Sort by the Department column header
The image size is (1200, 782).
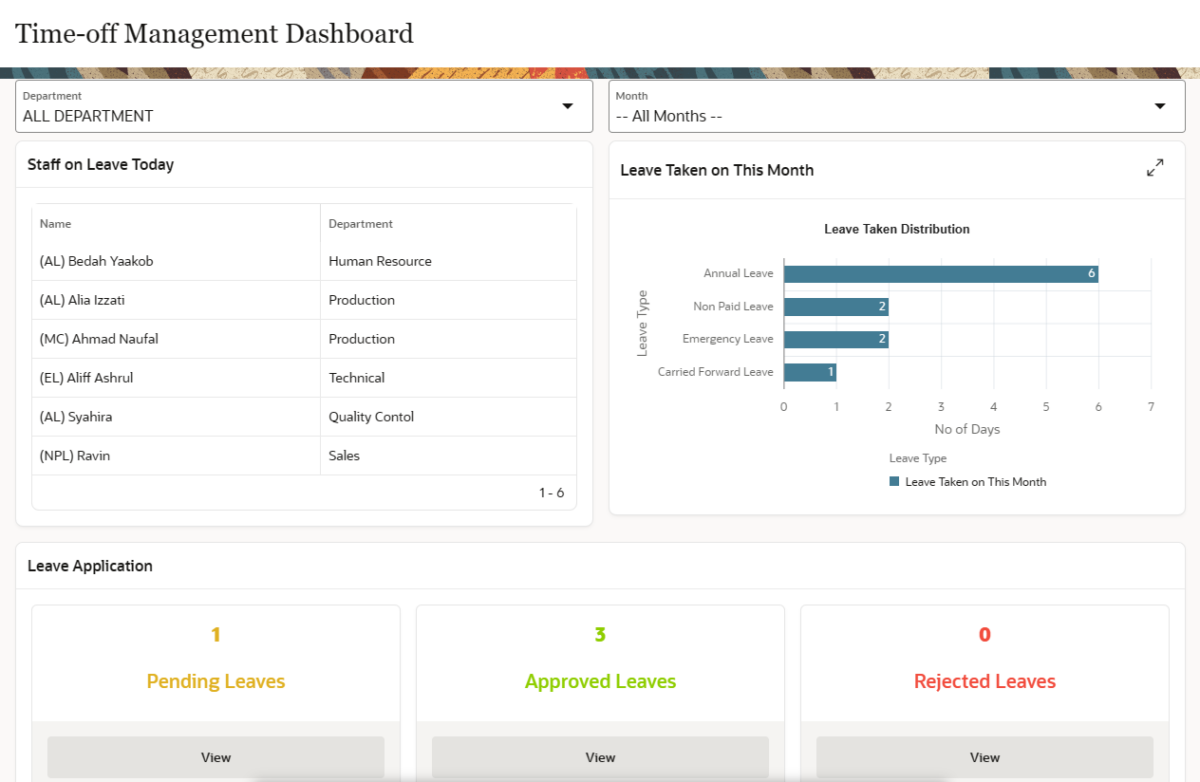coord(361,224)
